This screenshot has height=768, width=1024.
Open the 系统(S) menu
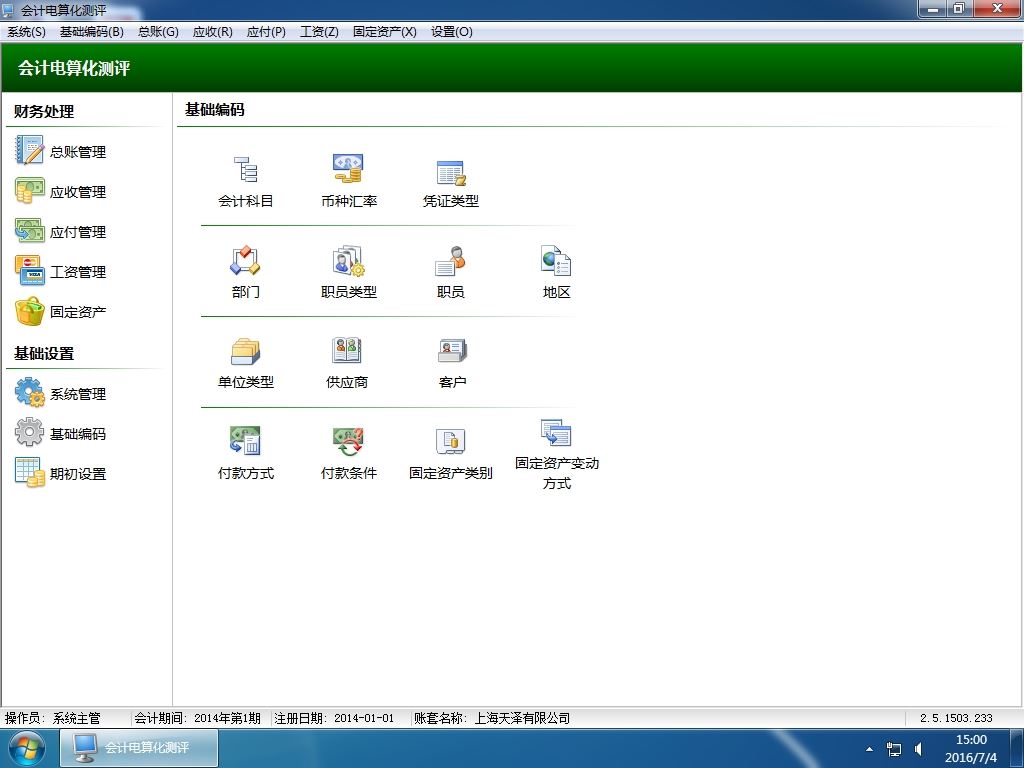click(x=26, y=31)
